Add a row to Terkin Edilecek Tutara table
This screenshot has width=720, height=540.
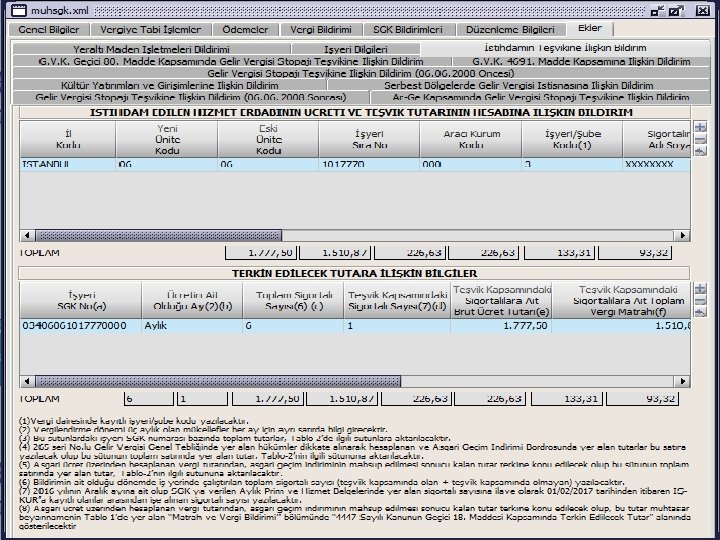coord(700,288)
